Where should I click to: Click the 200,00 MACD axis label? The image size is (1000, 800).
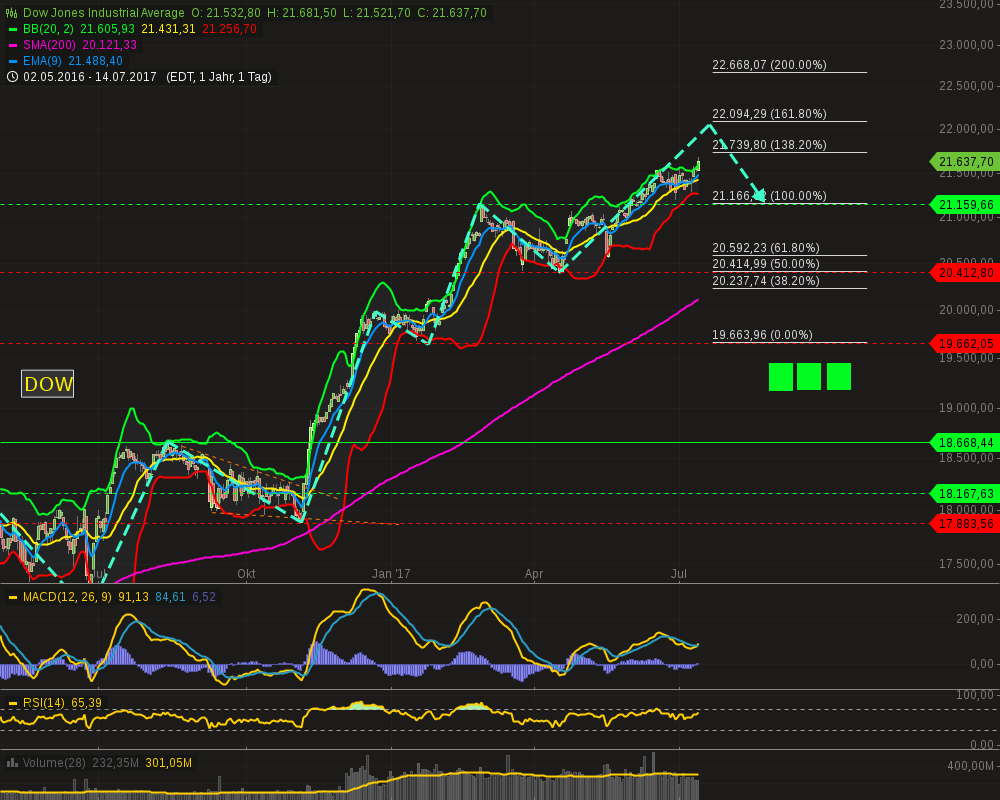pyautogui.click(x=974, y=619)
